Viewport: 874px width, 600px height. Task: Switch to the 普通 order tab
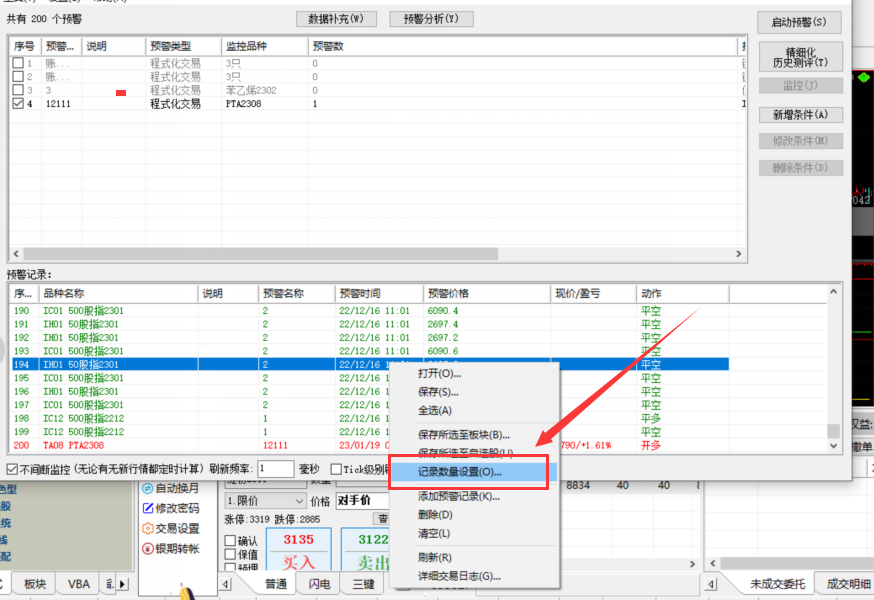276,584
